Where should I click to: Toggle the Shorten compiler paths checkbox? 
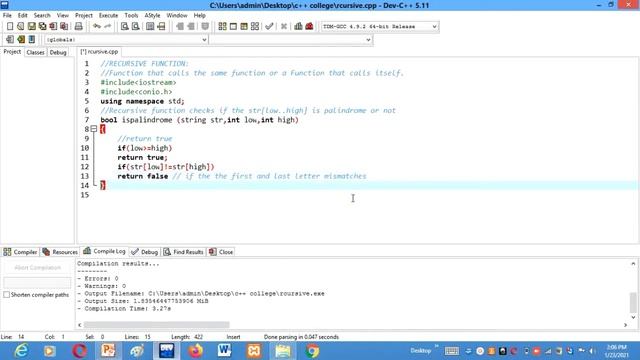click(7, 294)
